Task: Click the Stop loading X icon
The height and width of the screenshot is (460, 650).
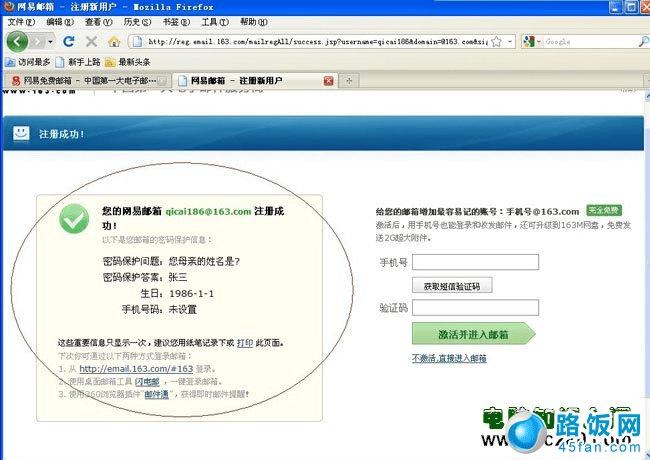Action: click(91, 41)
